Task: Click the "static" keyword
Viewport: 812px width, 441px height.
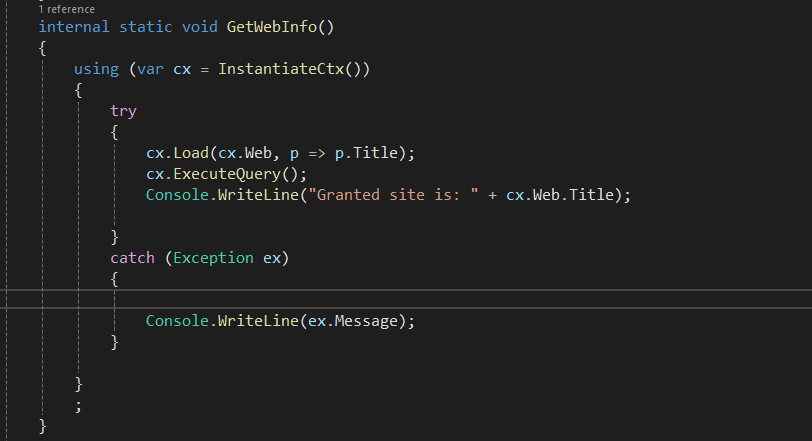Action: [x=146, y=27]
